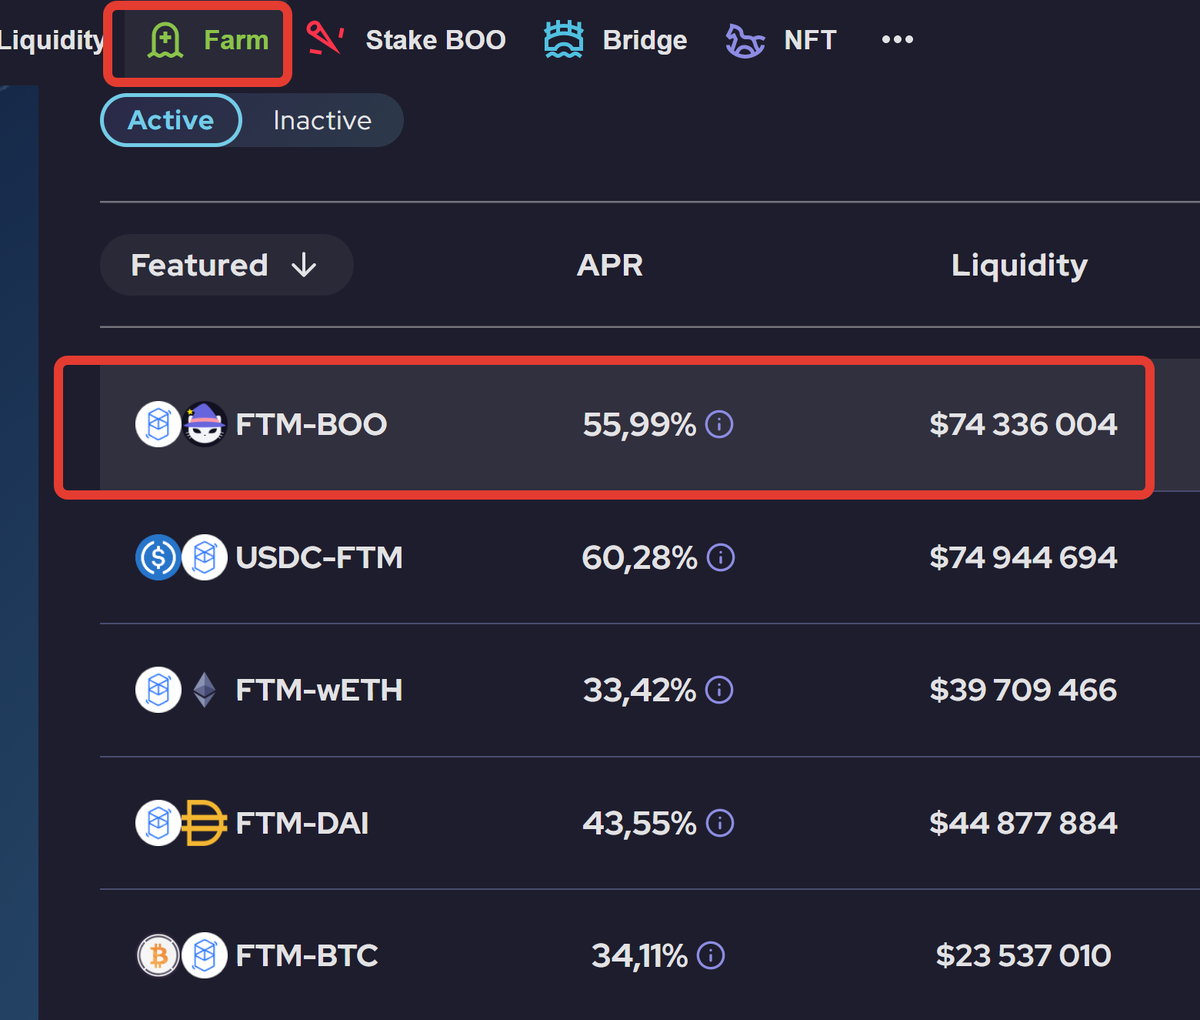This screenshot has height=1020, width=1200.
Task: Click the Stake BOO wand icon
Action: (x=325, y=39)
